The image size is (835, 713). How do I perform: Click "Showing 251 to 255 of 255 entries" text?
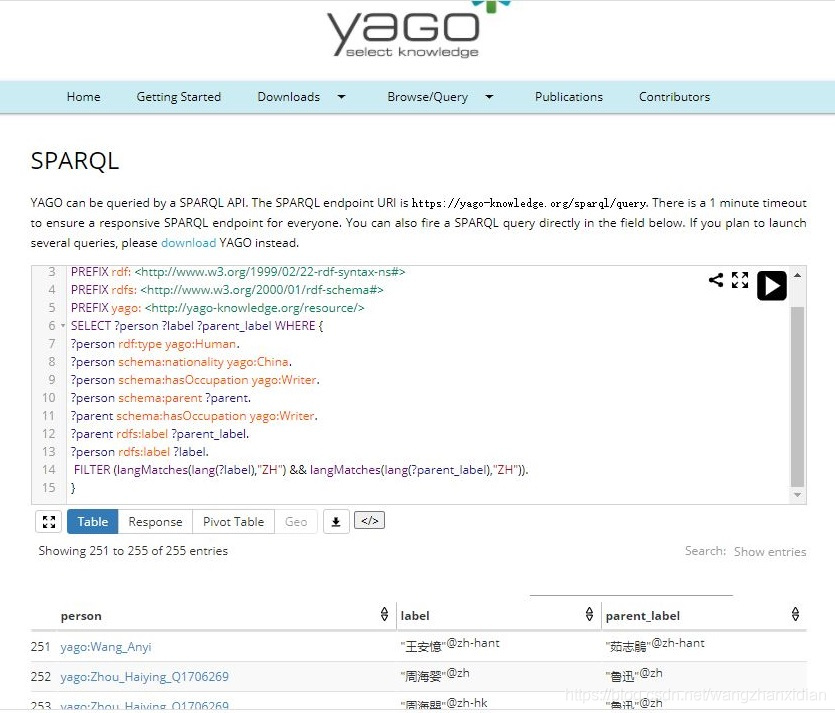[133, 551]
